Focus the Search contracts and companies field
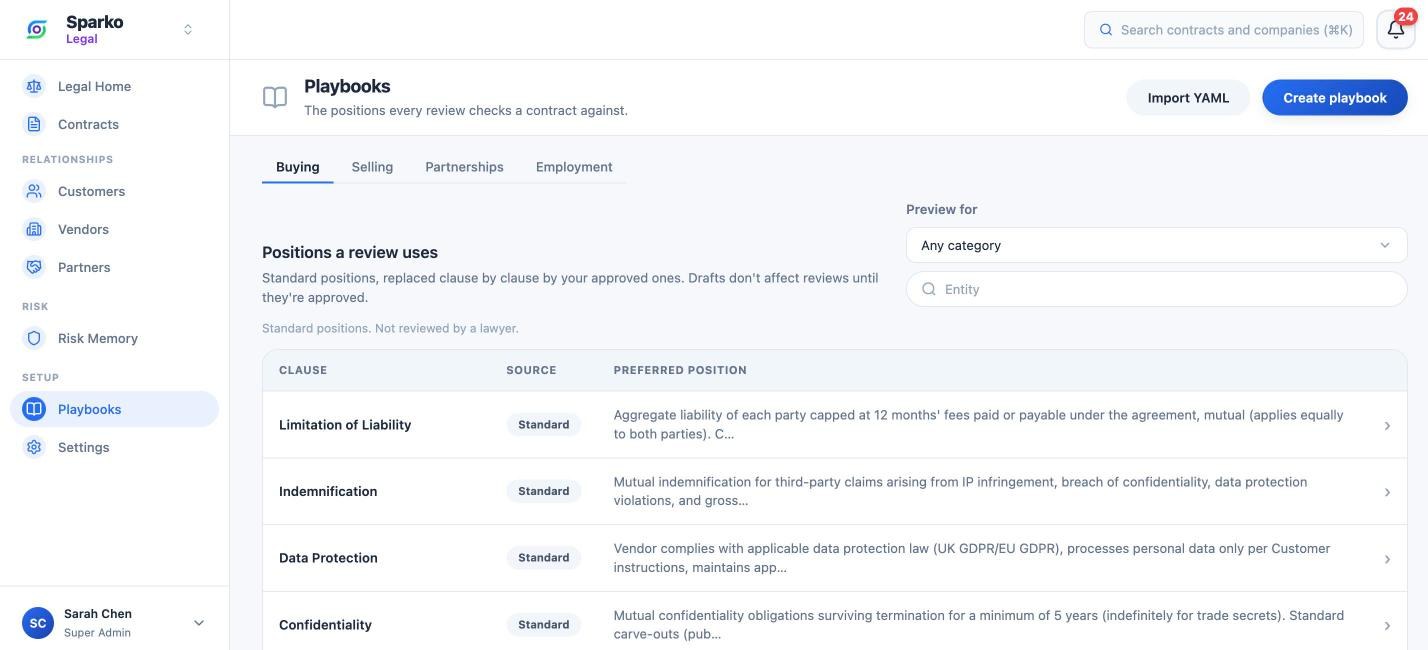The image size is (1428, 650). click(1224, 30)
